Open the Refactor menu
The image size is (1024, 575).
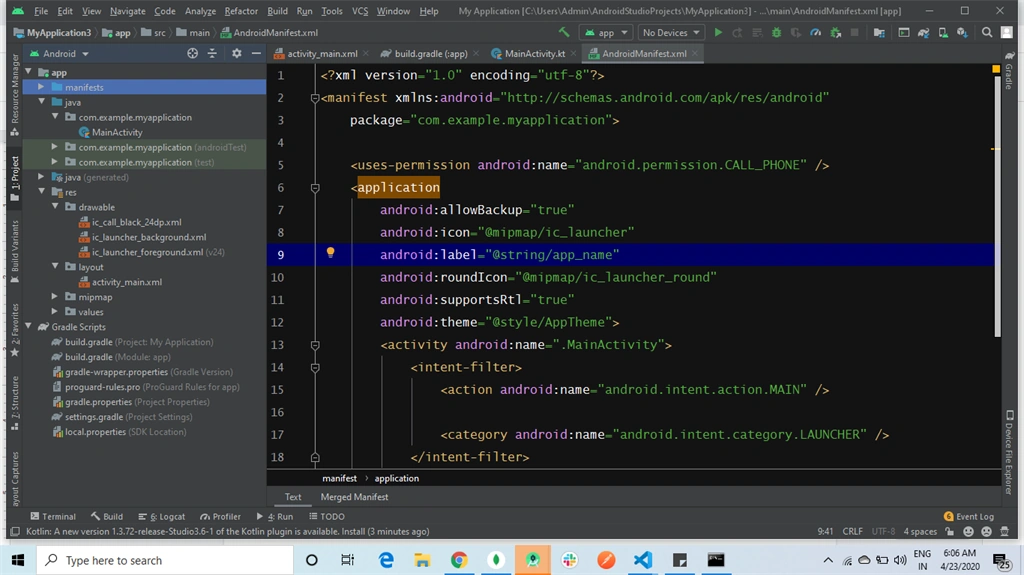pos(241,11)
